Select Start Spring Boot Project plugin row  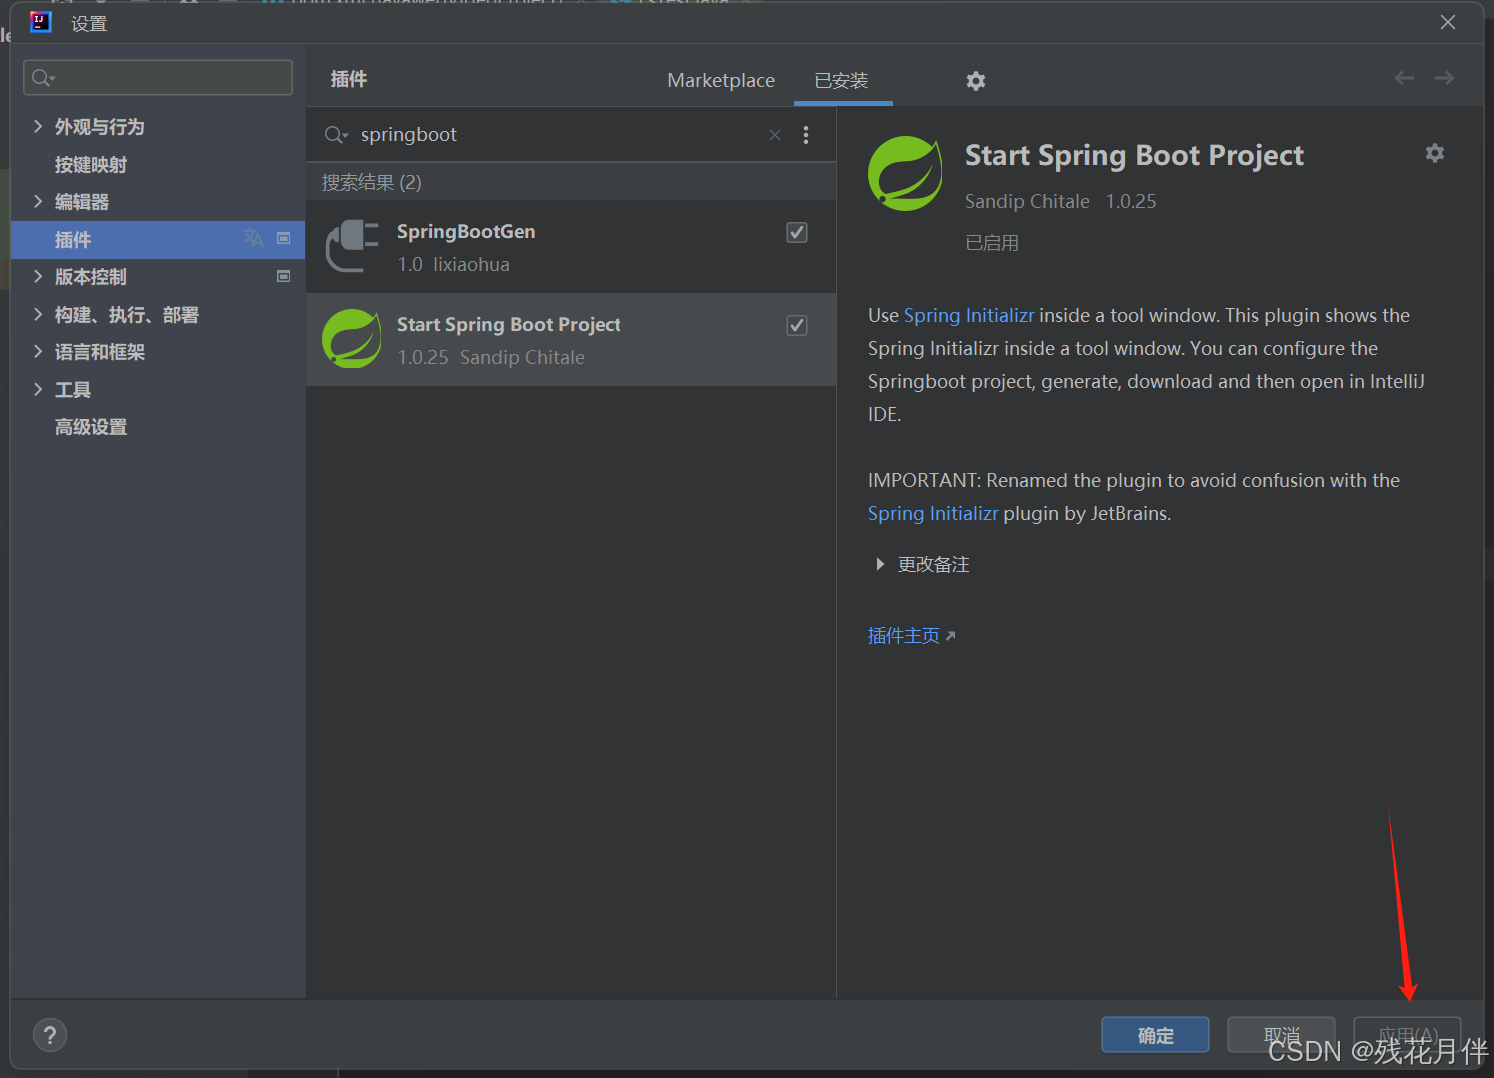tap(571, 340)
